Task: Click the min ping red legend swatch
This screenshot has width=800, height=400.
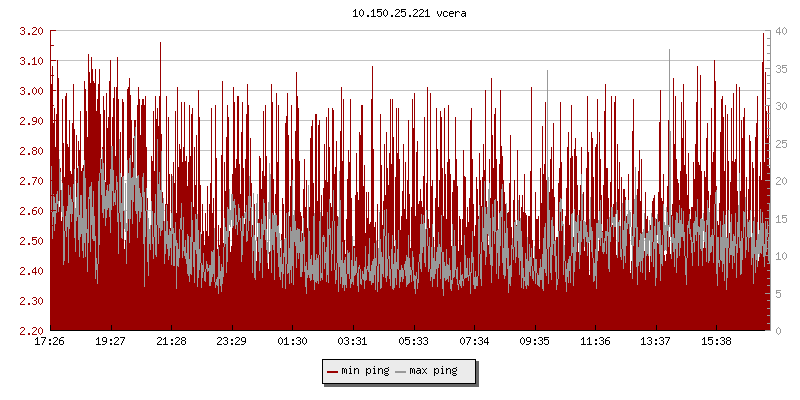Action: pyautogui.click(x=332, y=371)
